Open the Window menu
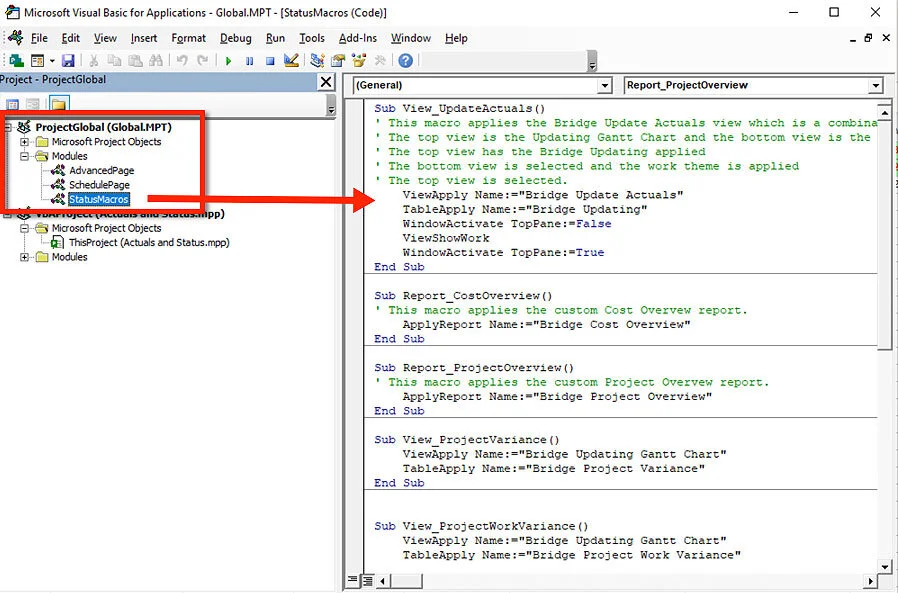The width and height of the screenshot is (898, 593). 411,38
